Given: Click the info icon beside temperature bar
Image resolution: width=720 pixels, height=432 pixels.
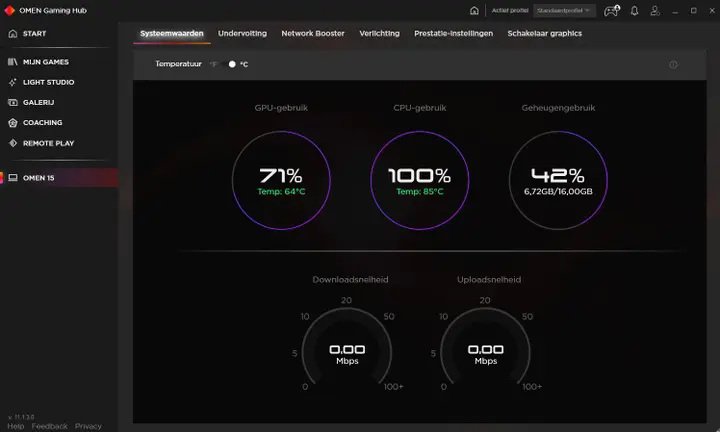Looking at the screenshot, I should click(673, 65).
